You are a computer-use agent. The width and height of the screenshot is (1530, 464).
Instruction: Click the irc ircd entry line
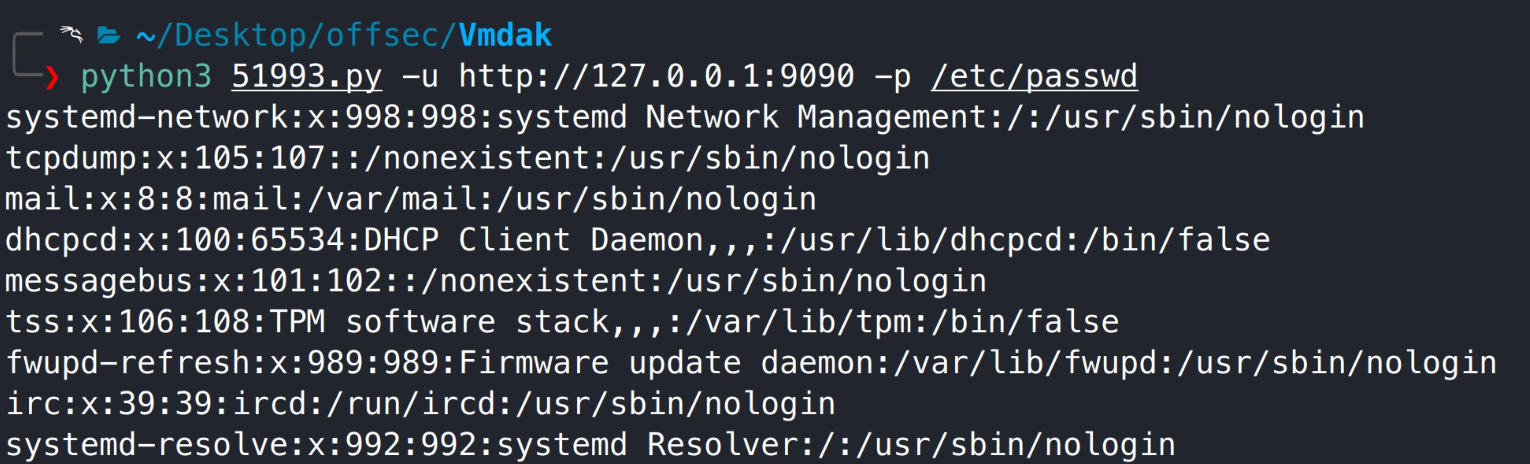[420, 404]
